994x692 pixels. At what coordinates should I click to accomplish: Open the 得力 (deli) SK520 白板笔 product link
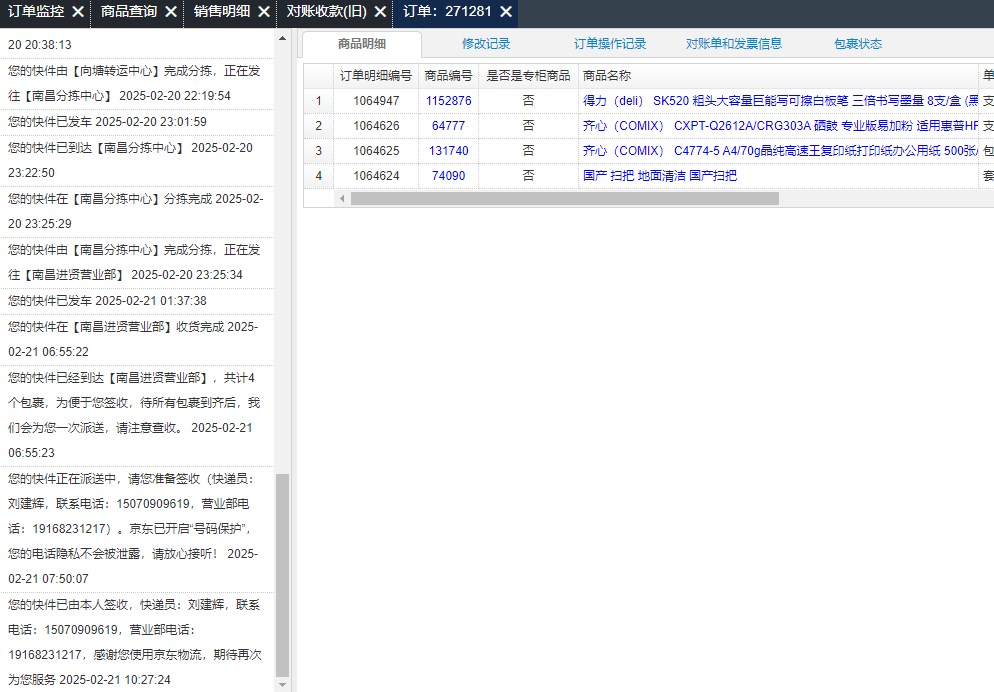[780, 101]
